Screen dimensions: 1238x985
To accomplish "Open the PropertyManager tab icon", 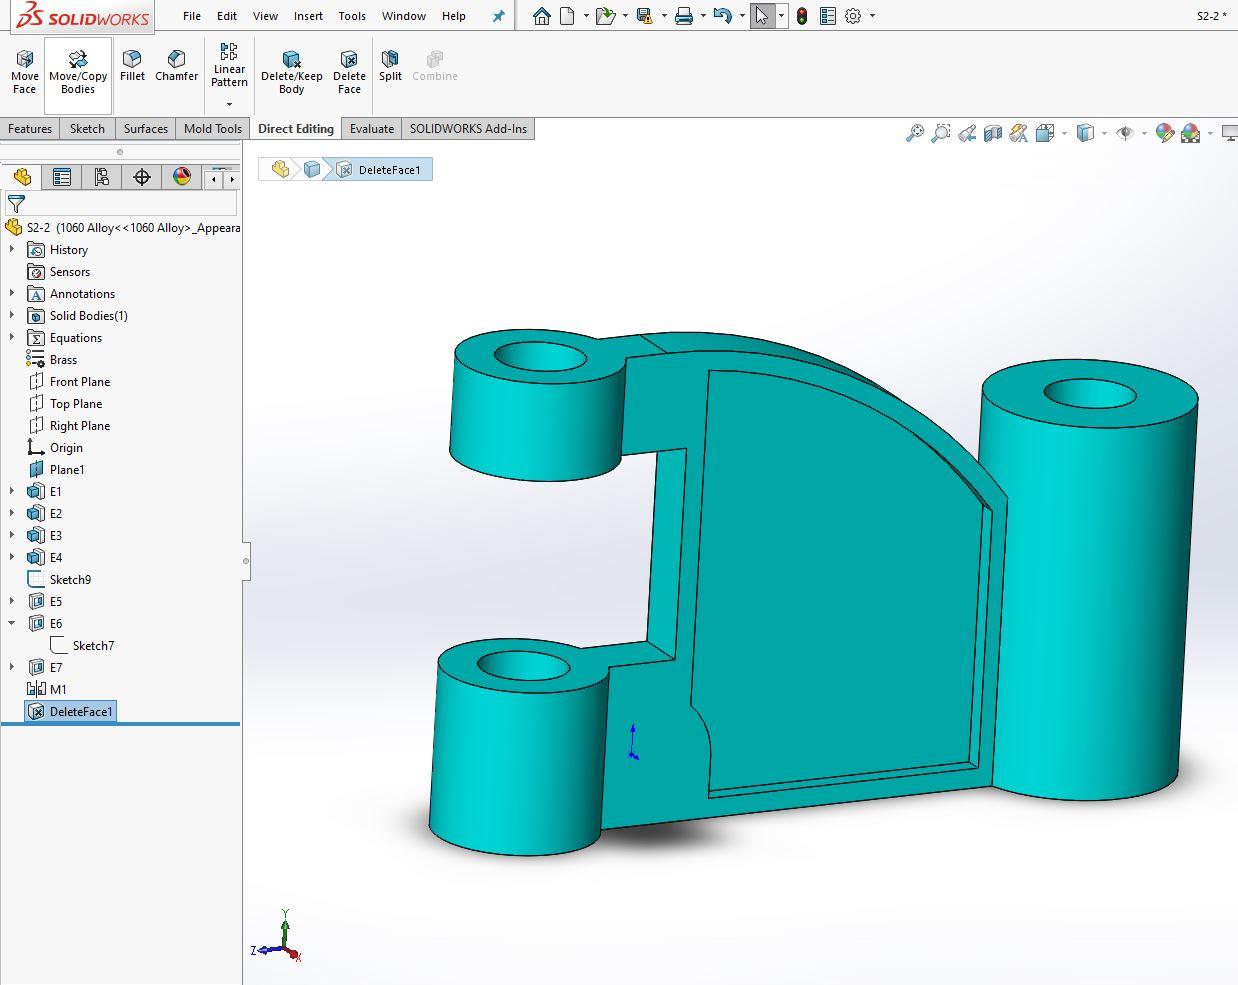I will click(x=62, y=177).
